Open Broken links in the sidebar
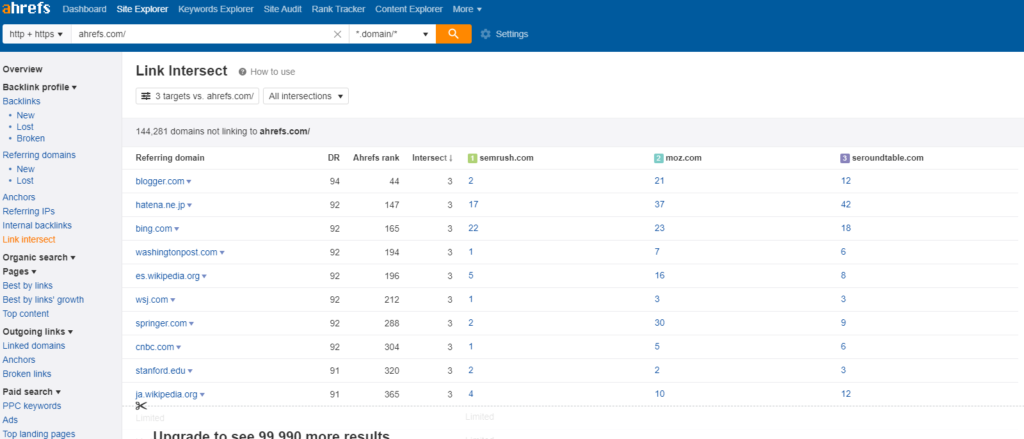 (27, 374)
